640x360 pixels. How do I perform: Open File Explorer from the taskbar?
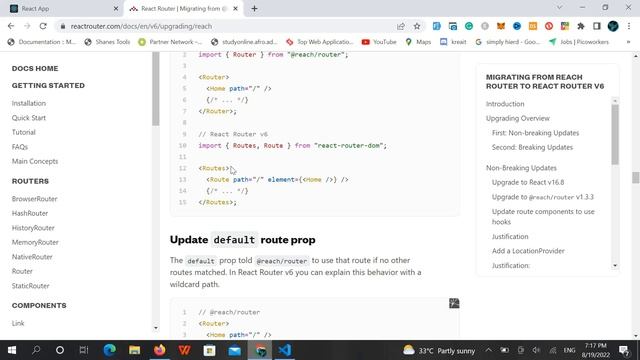click(x=134, y=350)
